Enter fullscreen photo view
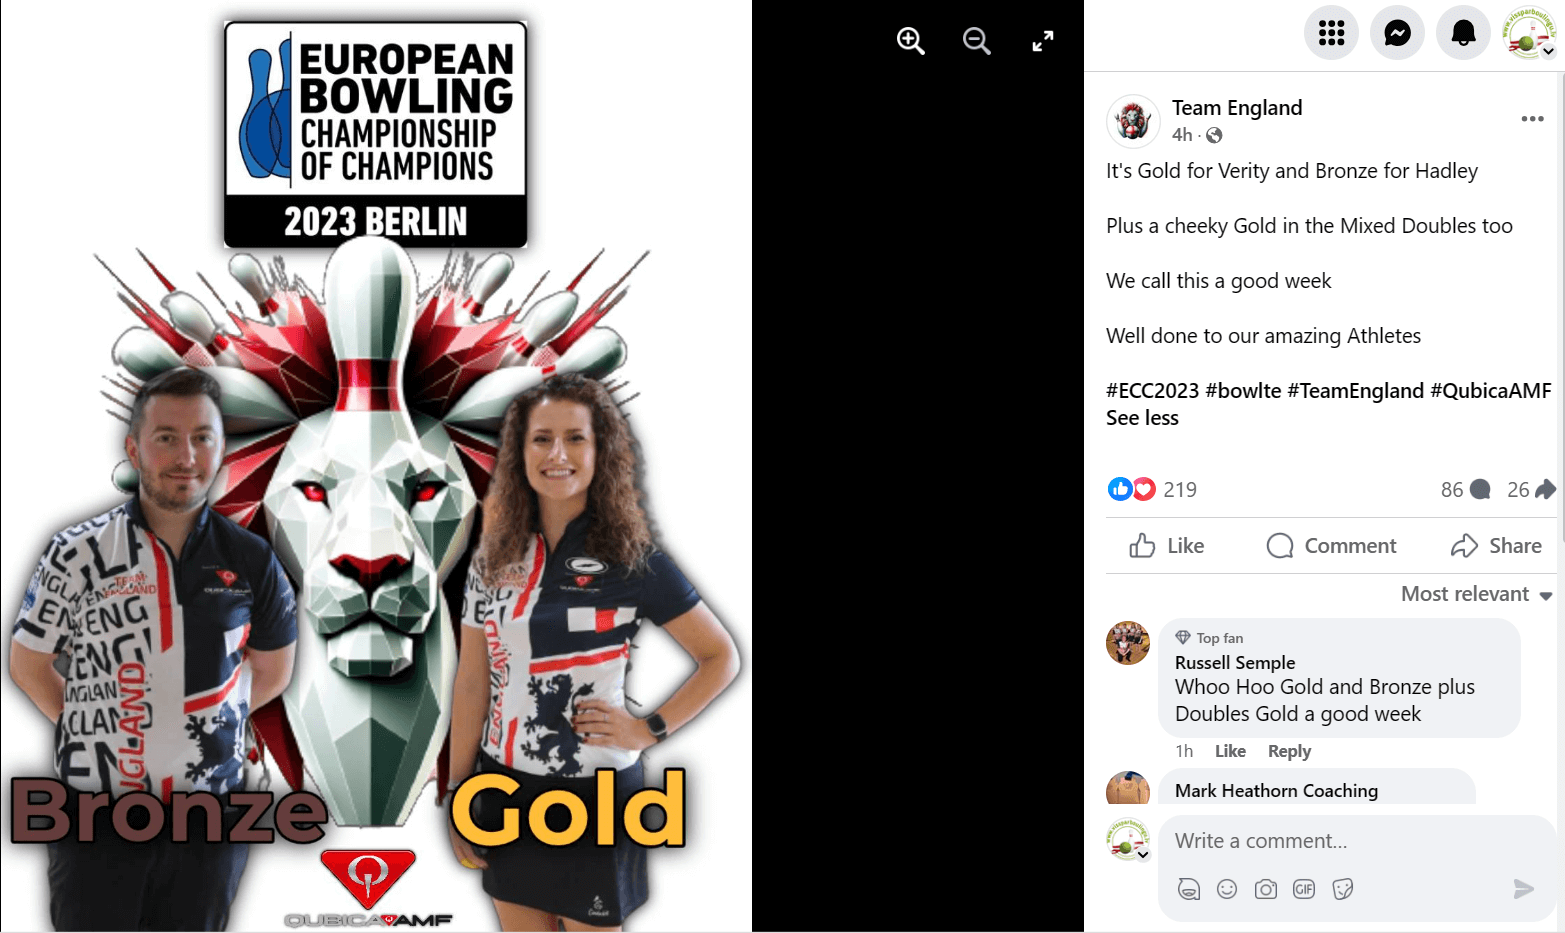Screen dimensions: 1565x933 [x=1043, y=41]
